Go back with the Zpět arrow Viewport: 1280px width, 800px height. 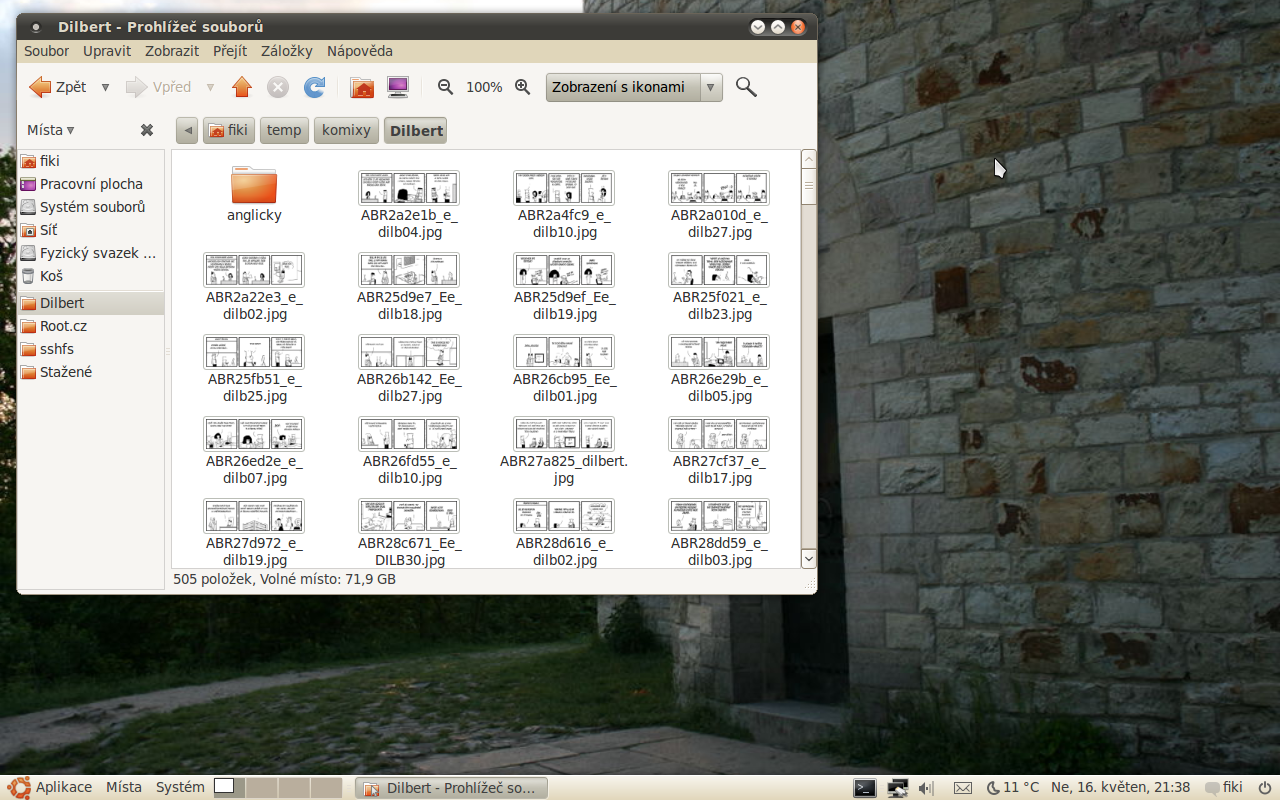coord(58,87)
